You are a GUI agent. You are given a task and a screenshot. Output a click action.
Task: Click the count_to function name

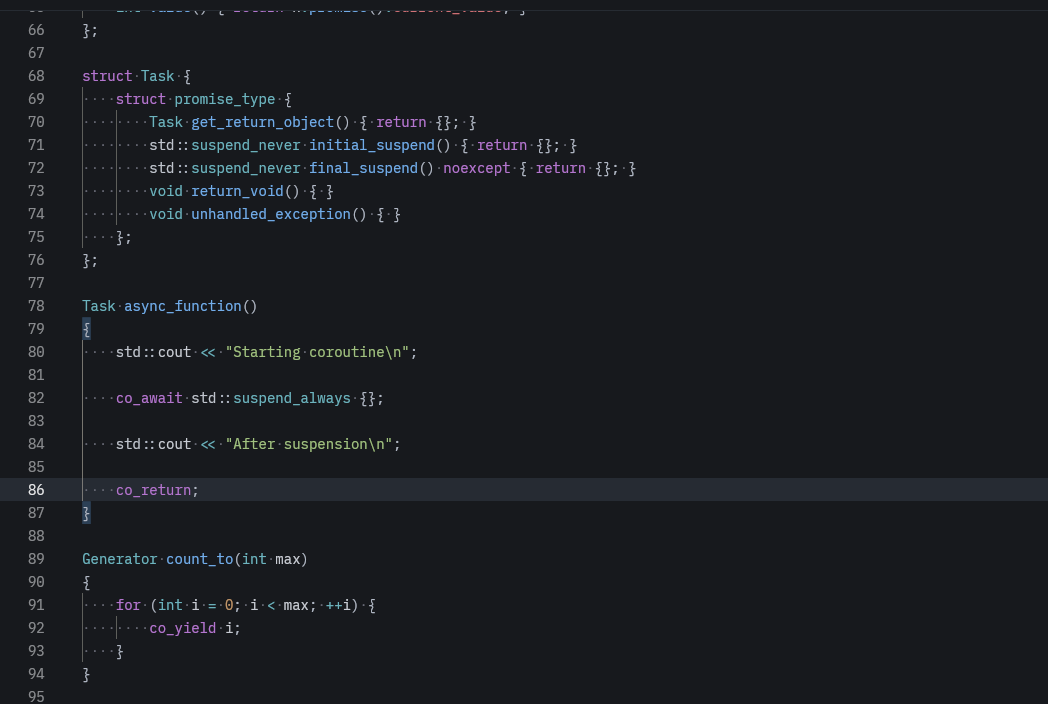tap(199, 559)
